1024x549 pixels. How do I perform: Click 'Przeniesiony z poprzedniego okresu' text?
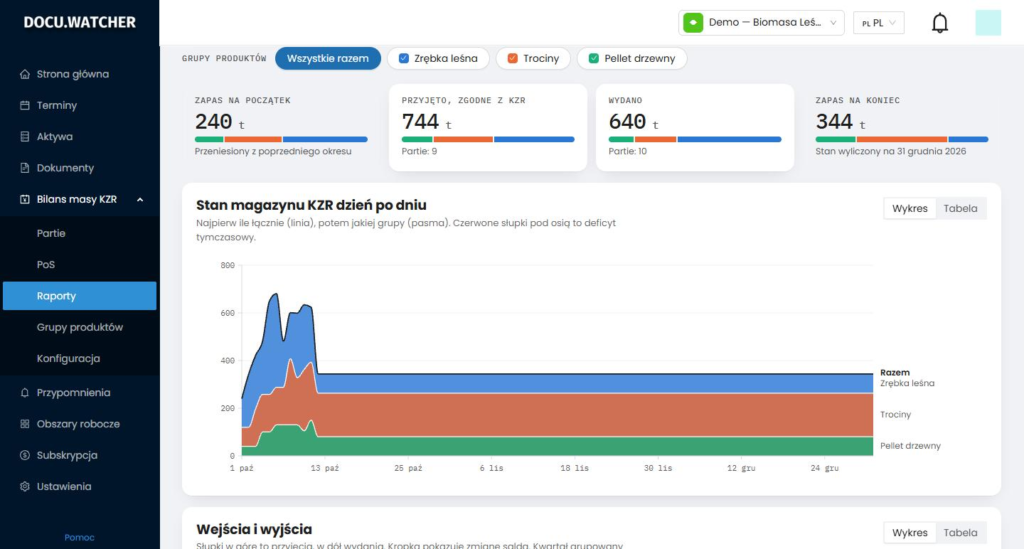tap(273, 151)
